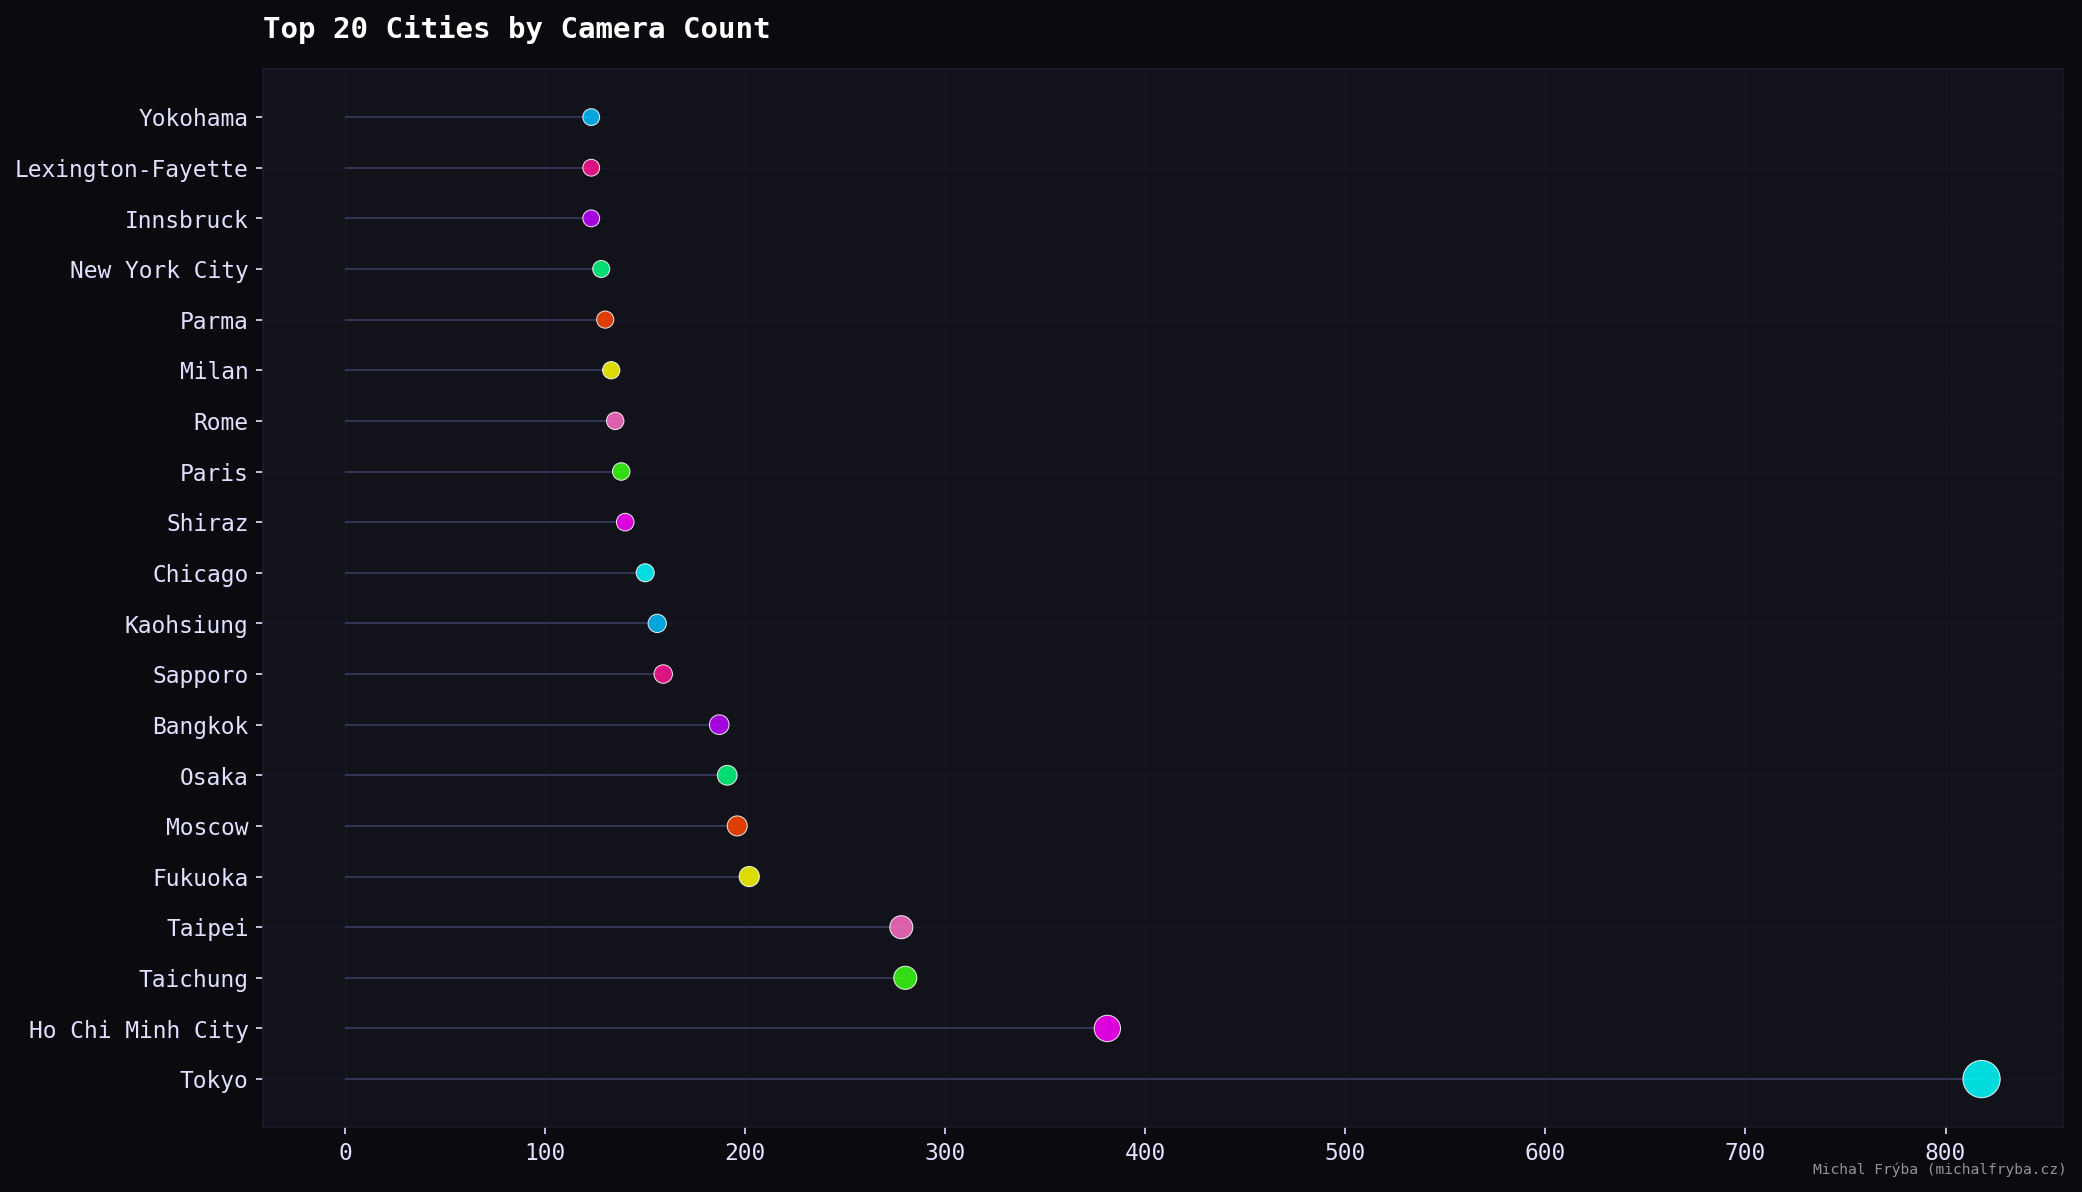Click the New York City label
Viewport: 2082px width, 1192px height.
coord(158,270)
